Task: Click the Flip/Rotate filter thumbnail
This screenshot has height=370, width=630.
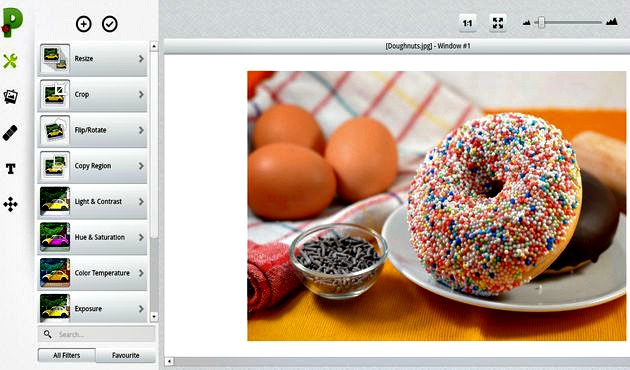Action: tap(55, 130)
